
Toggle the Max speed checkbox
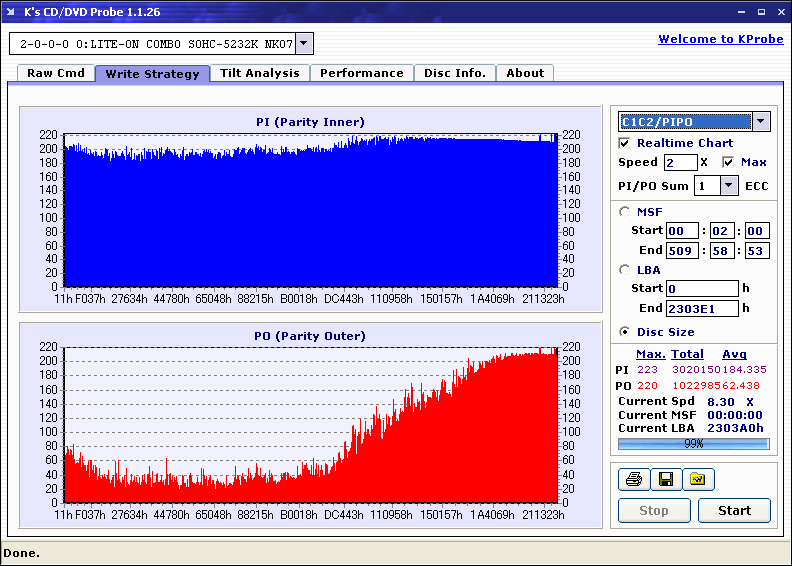(728, 162)
